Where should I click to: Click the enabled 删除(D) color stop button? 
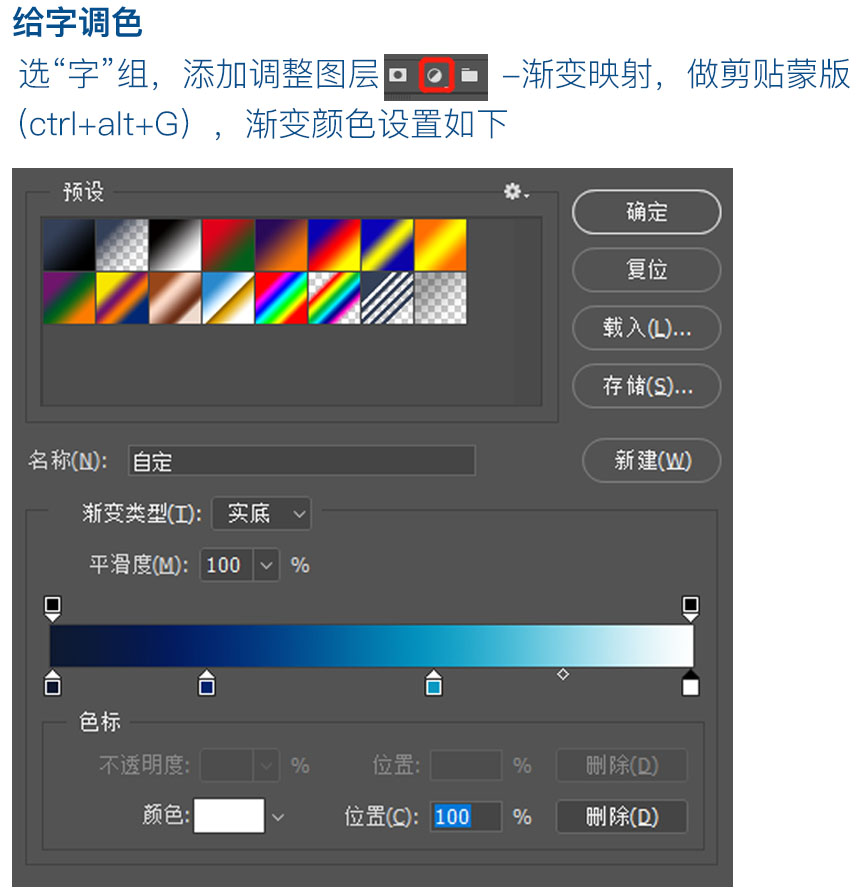coord(621,817)
